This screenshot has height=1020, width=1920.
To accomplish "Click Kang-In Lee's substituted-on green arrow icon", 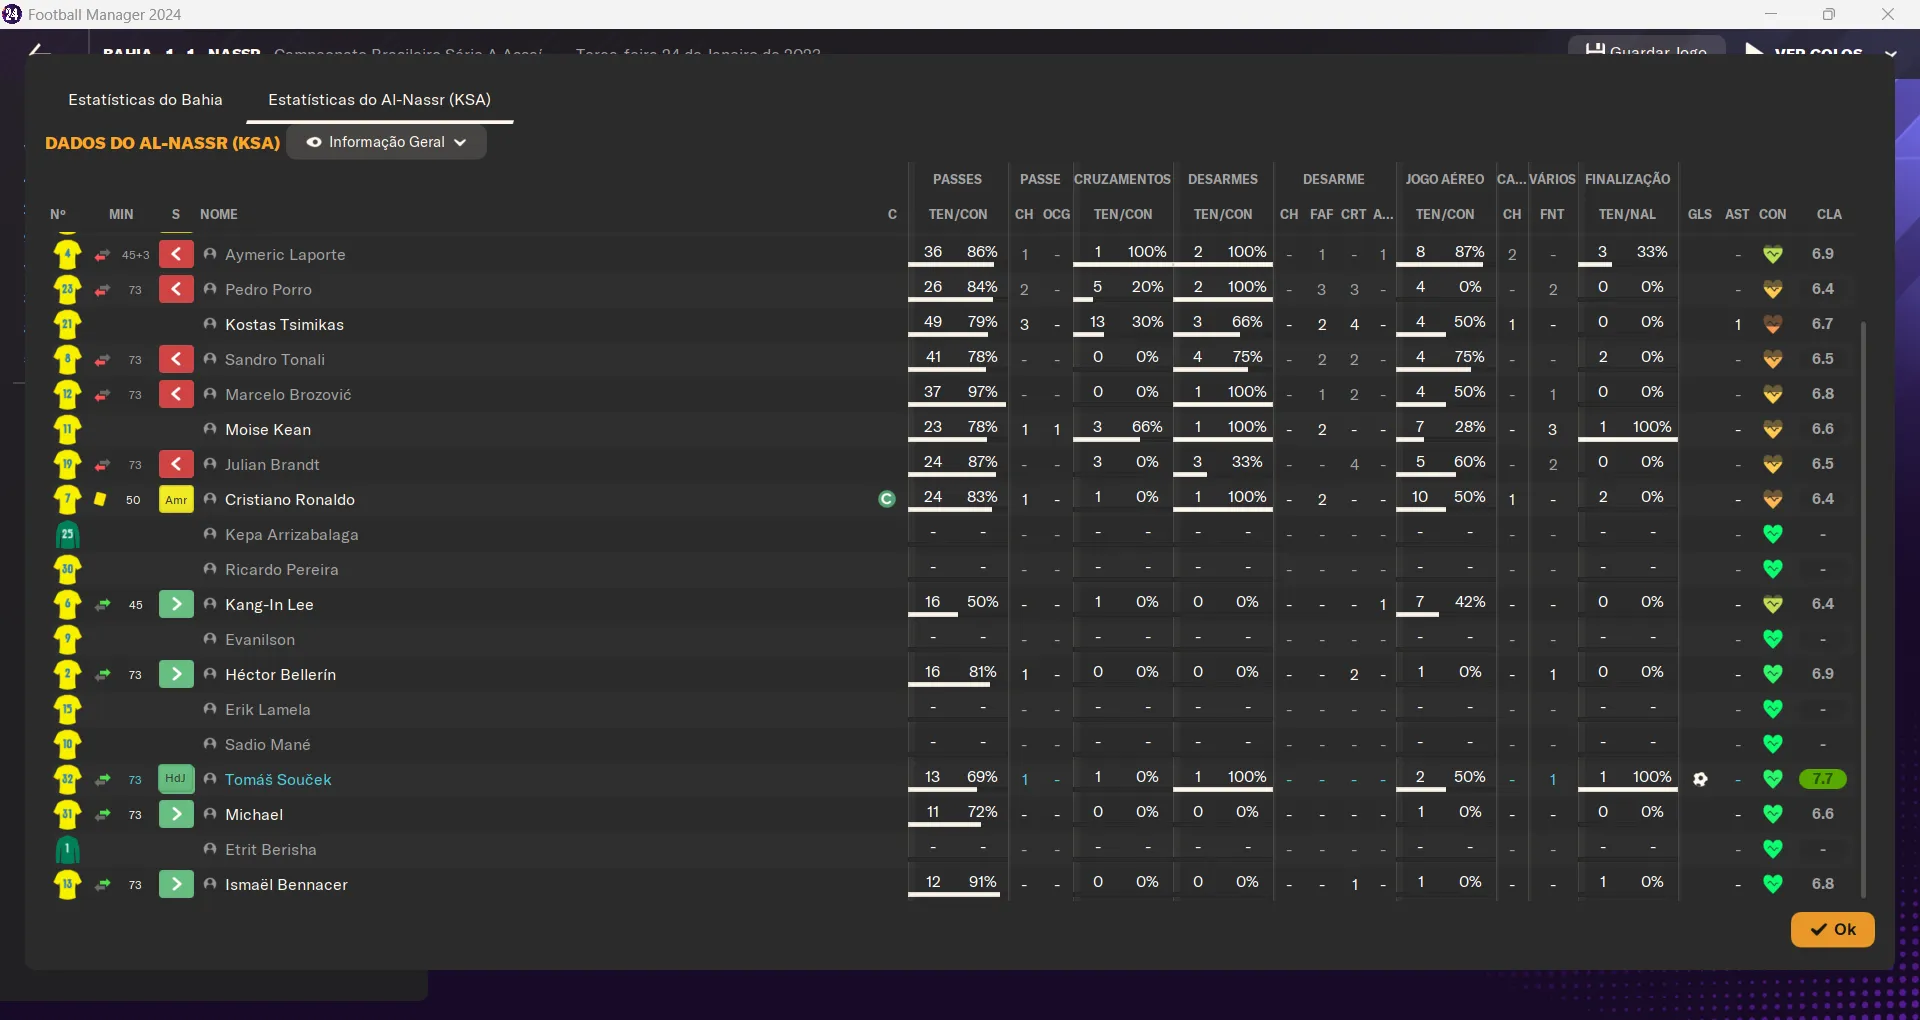I will (176, 604).
